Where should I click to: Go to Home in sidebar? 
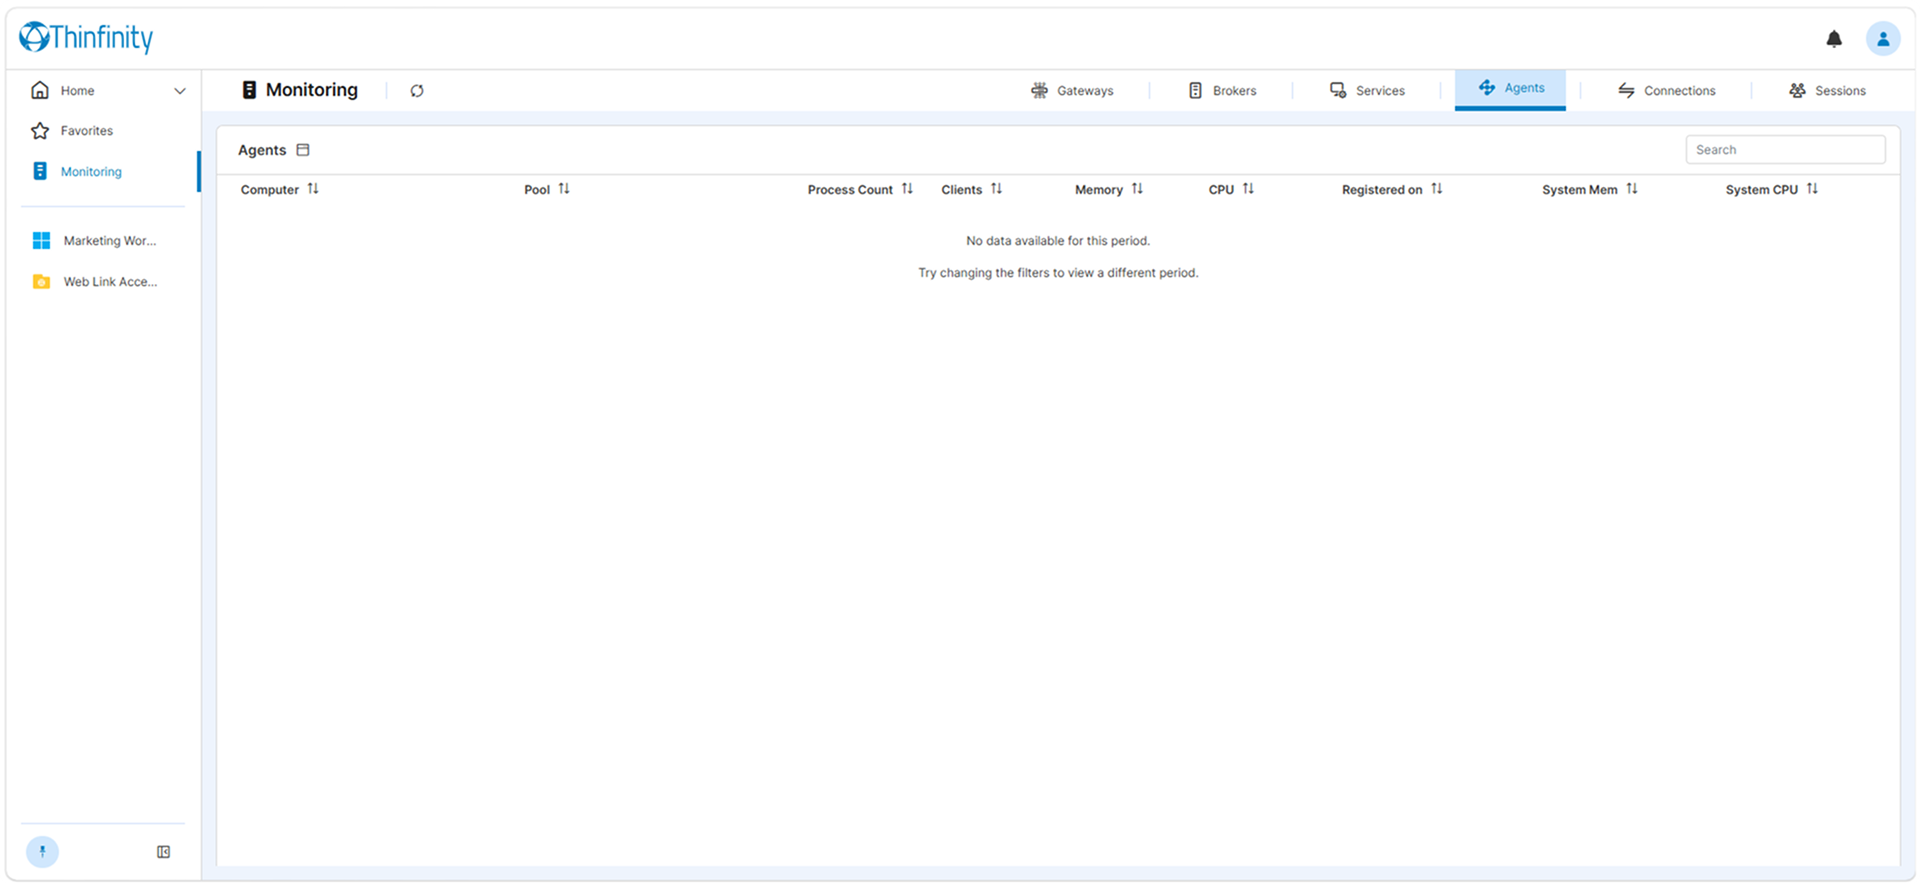point(77,91)
